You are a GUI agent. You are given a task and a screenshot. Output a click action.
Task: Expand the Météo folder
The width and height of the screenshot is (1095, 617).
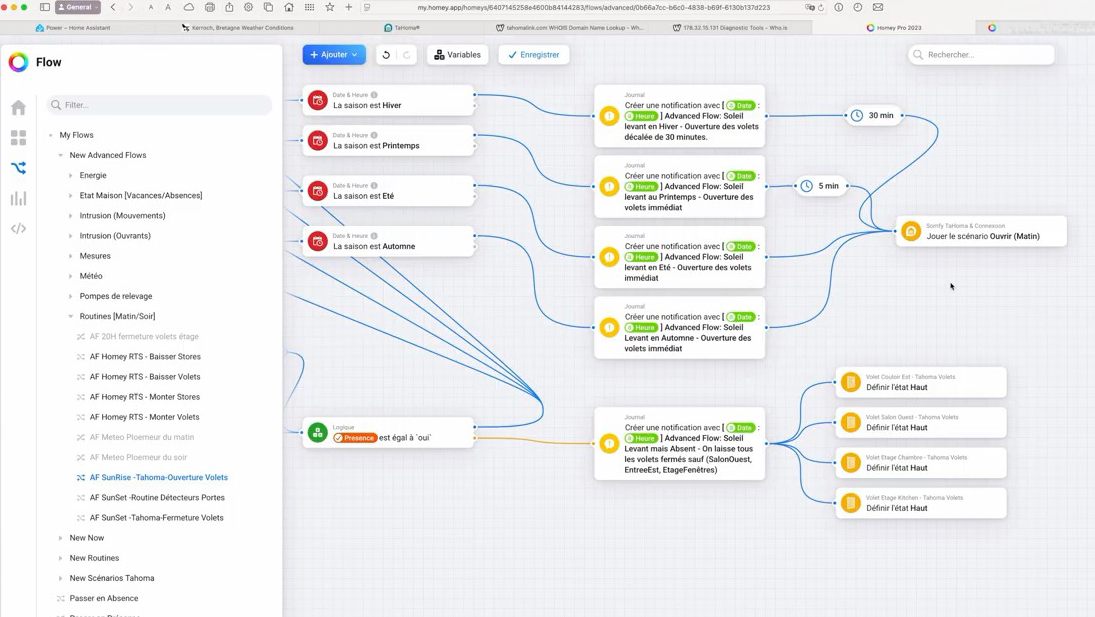[71, 276]
